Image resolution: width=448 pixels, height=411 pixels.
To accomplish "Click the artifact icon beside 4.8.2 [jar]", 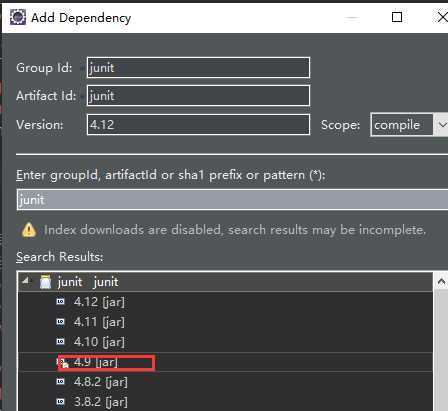I will tap(60, 381).
